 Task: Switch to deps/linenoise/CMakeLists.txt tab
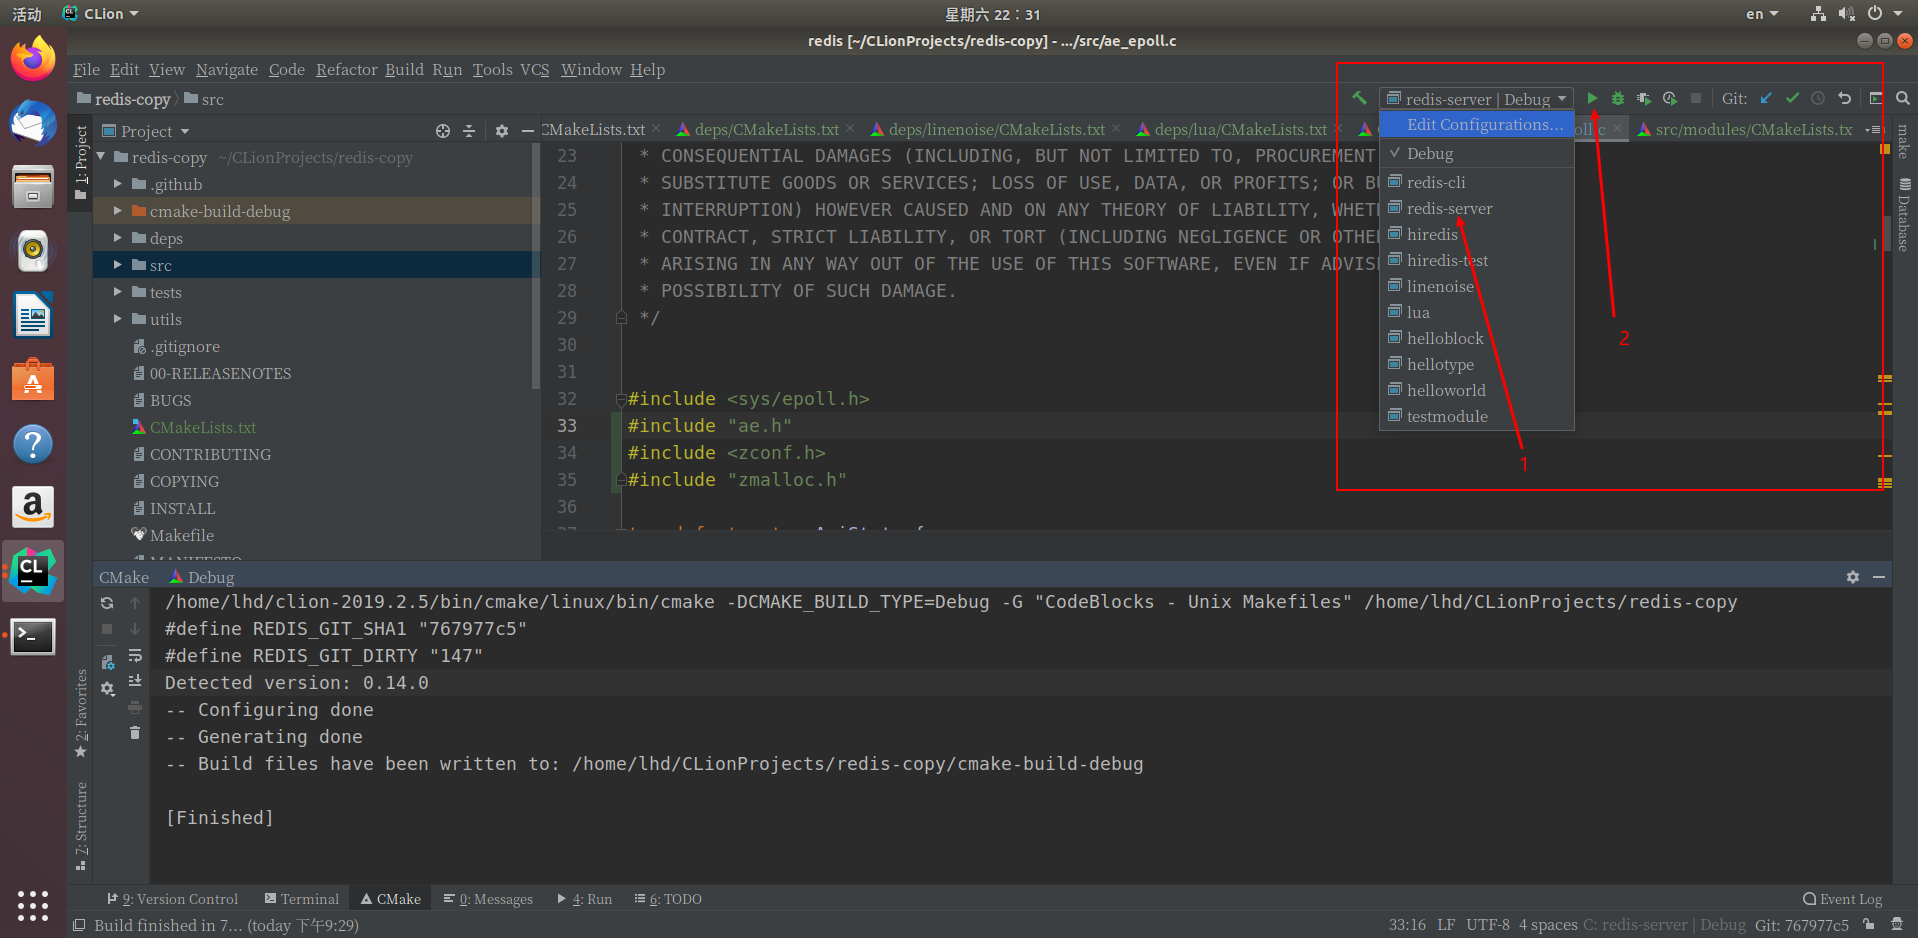click(x=996, y=130)
